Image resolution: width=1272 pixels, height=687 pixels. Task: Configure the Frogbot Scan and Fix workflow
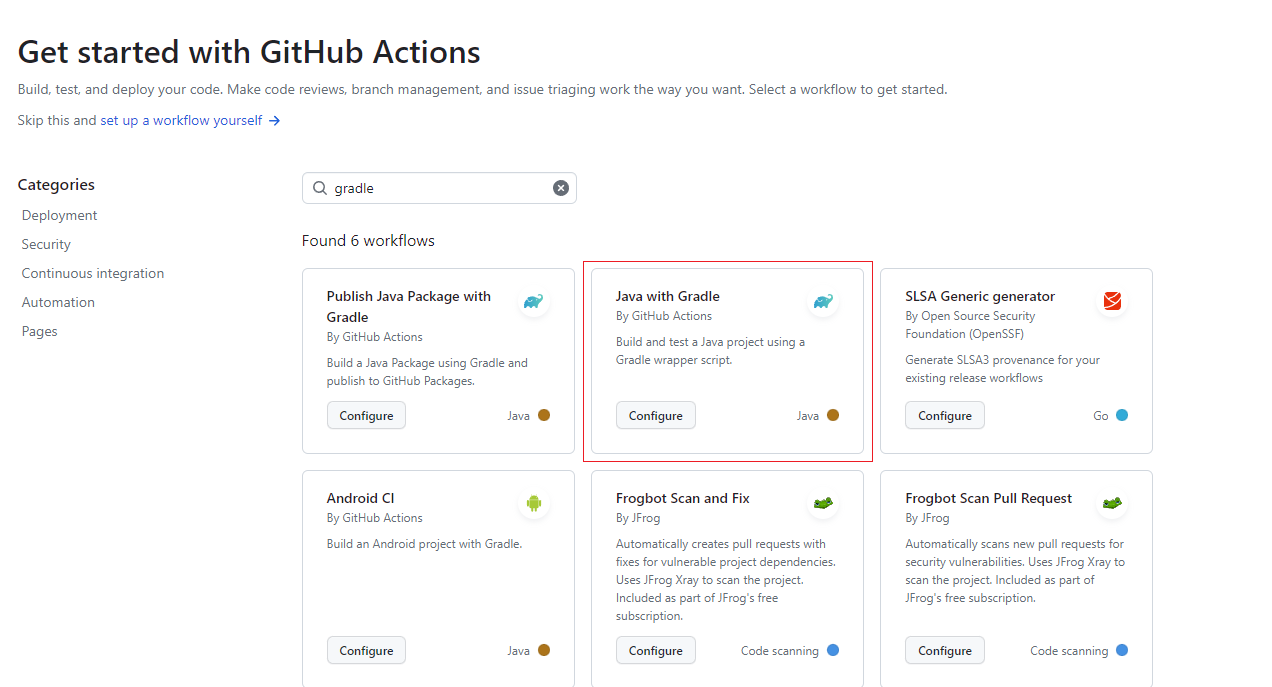655,650
